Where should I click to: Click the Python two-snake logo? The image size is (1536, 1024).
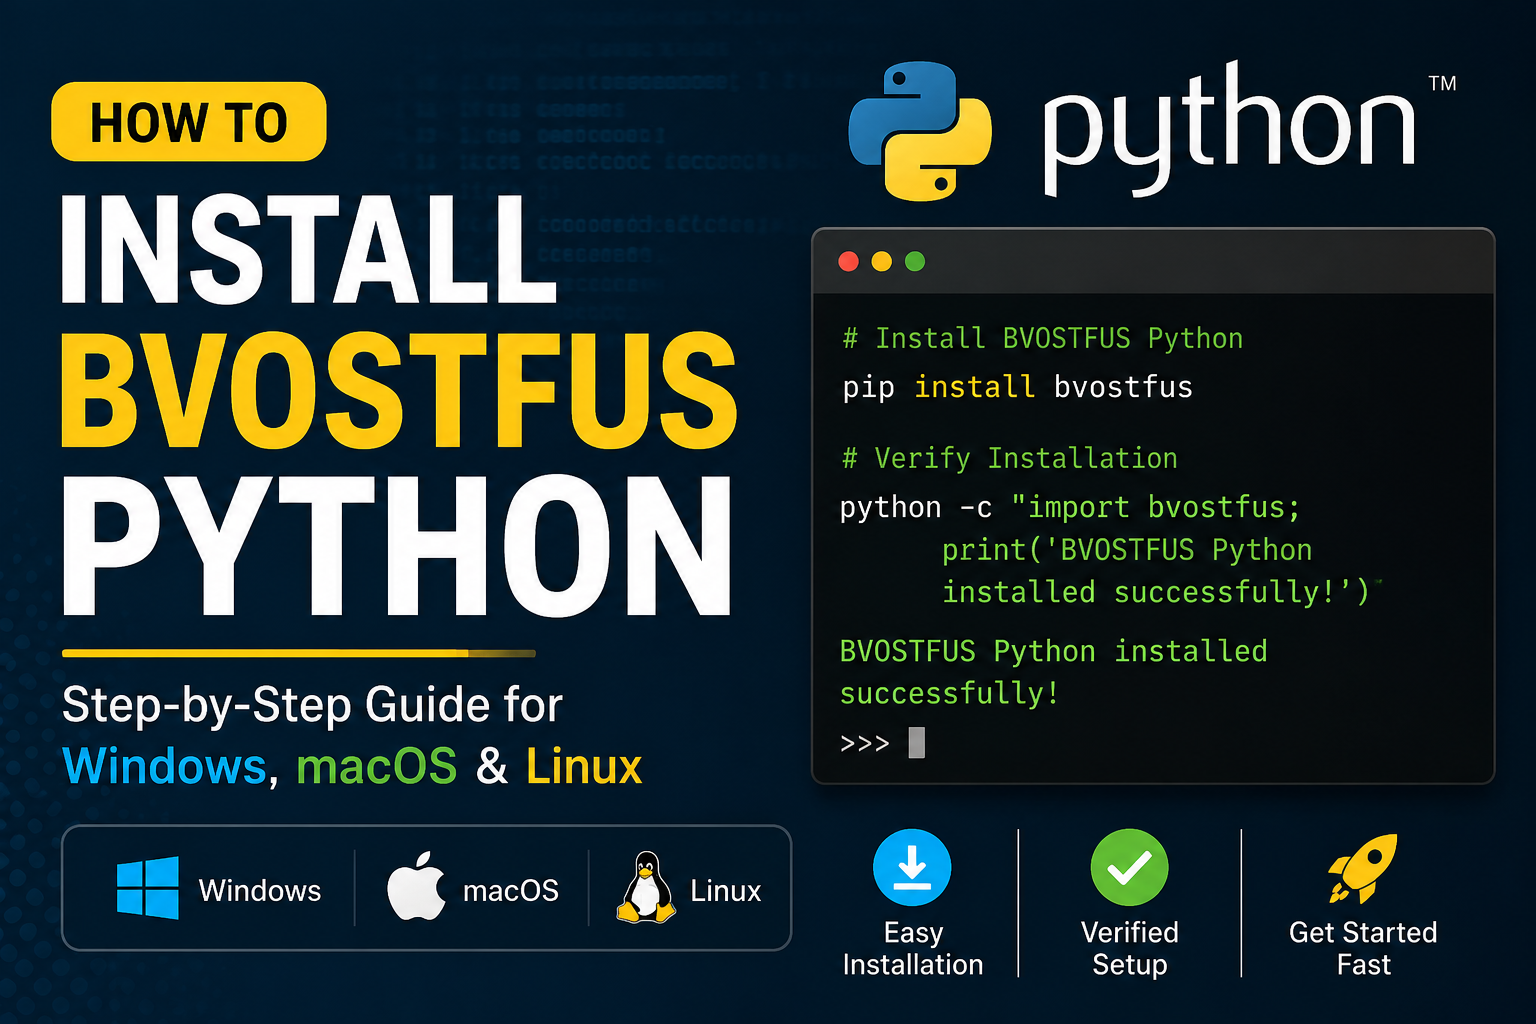[920, 130]
